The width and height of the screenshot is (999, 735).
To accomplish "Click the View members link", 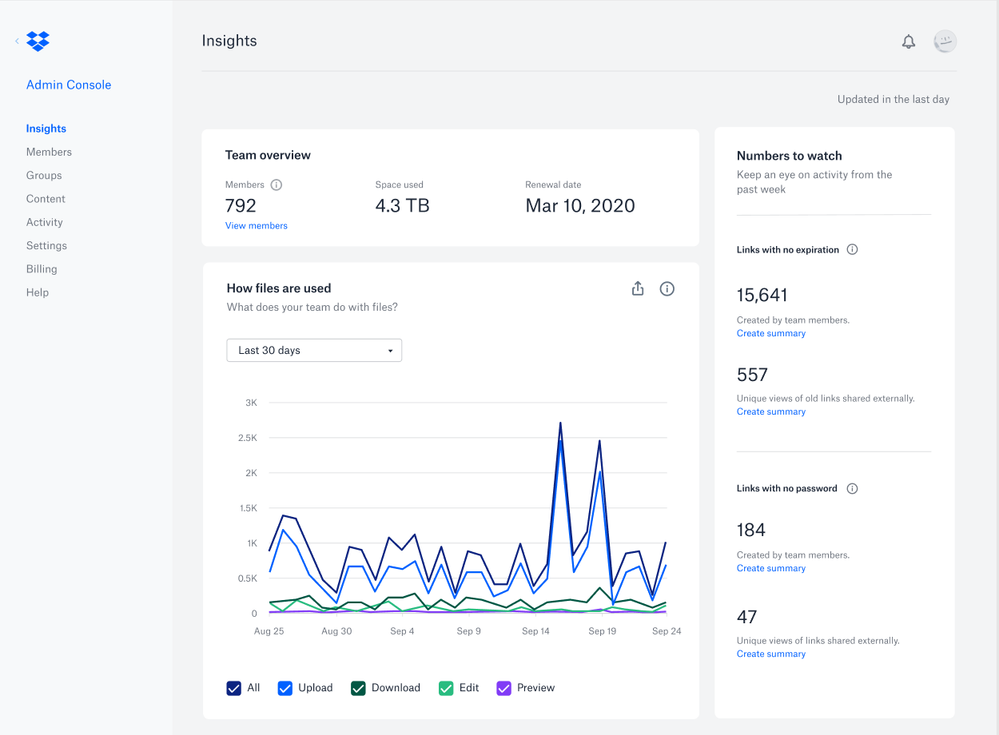I will (256, 226).
